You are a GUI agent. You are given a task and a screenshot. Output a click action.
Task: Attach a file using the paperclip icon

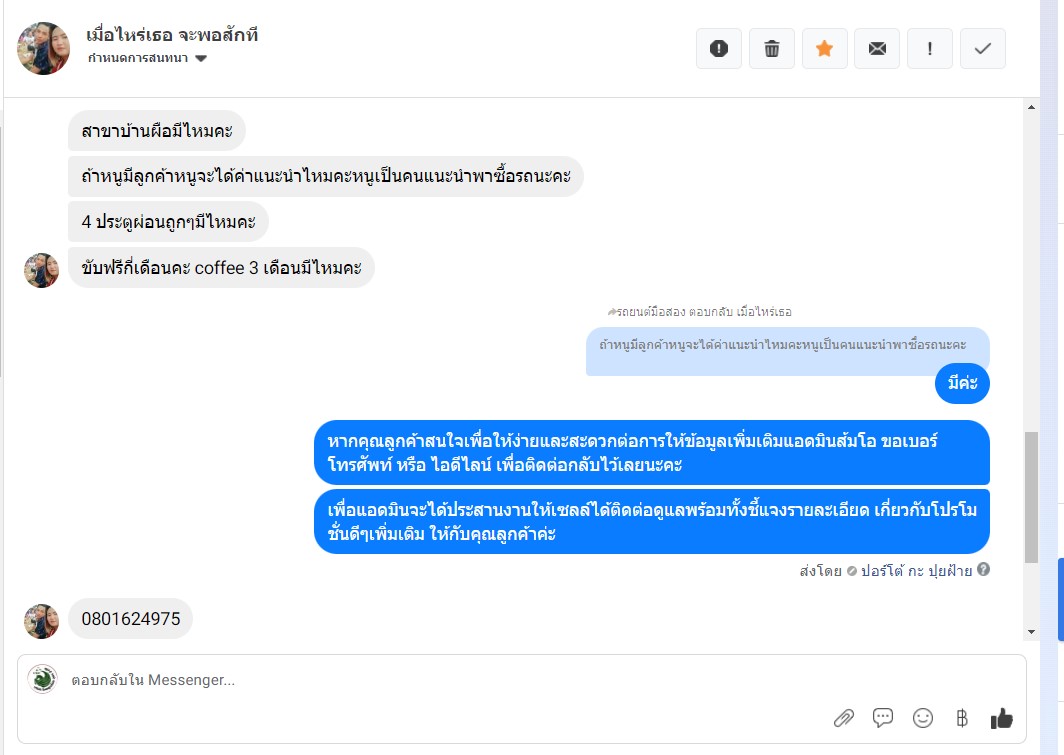pyautogui.click(x=843, y=718)
